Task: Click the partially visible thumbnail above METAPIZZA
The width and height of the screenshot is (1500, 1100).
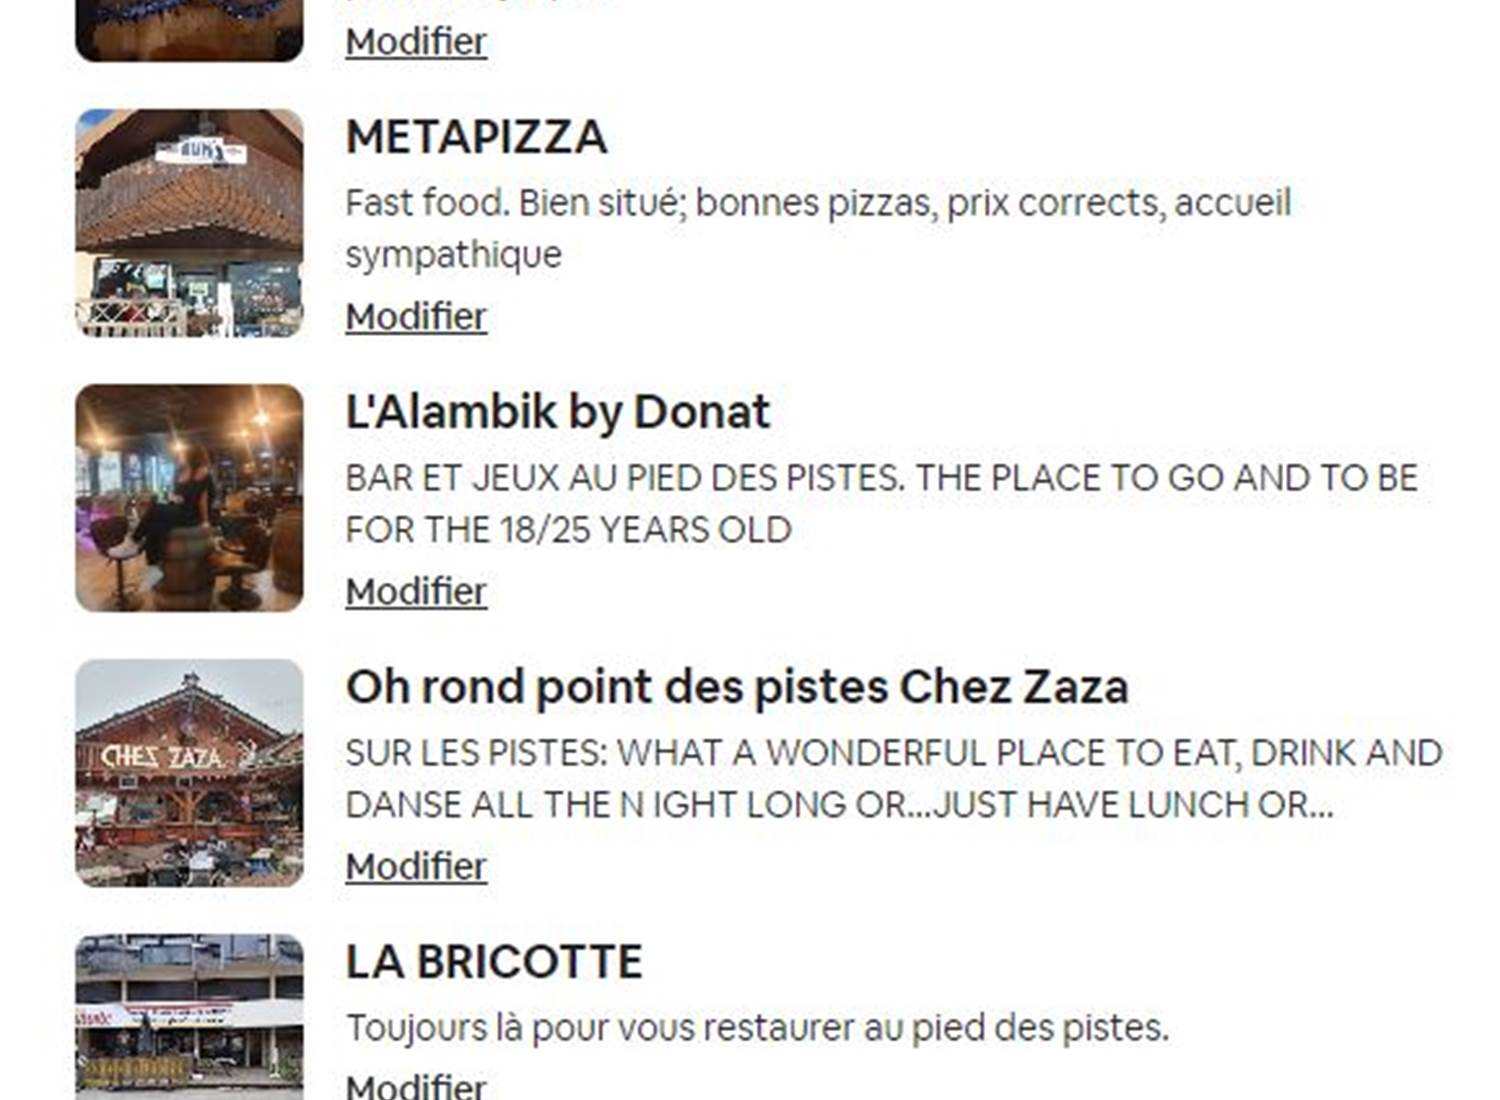Action: [x=189, y=30]
